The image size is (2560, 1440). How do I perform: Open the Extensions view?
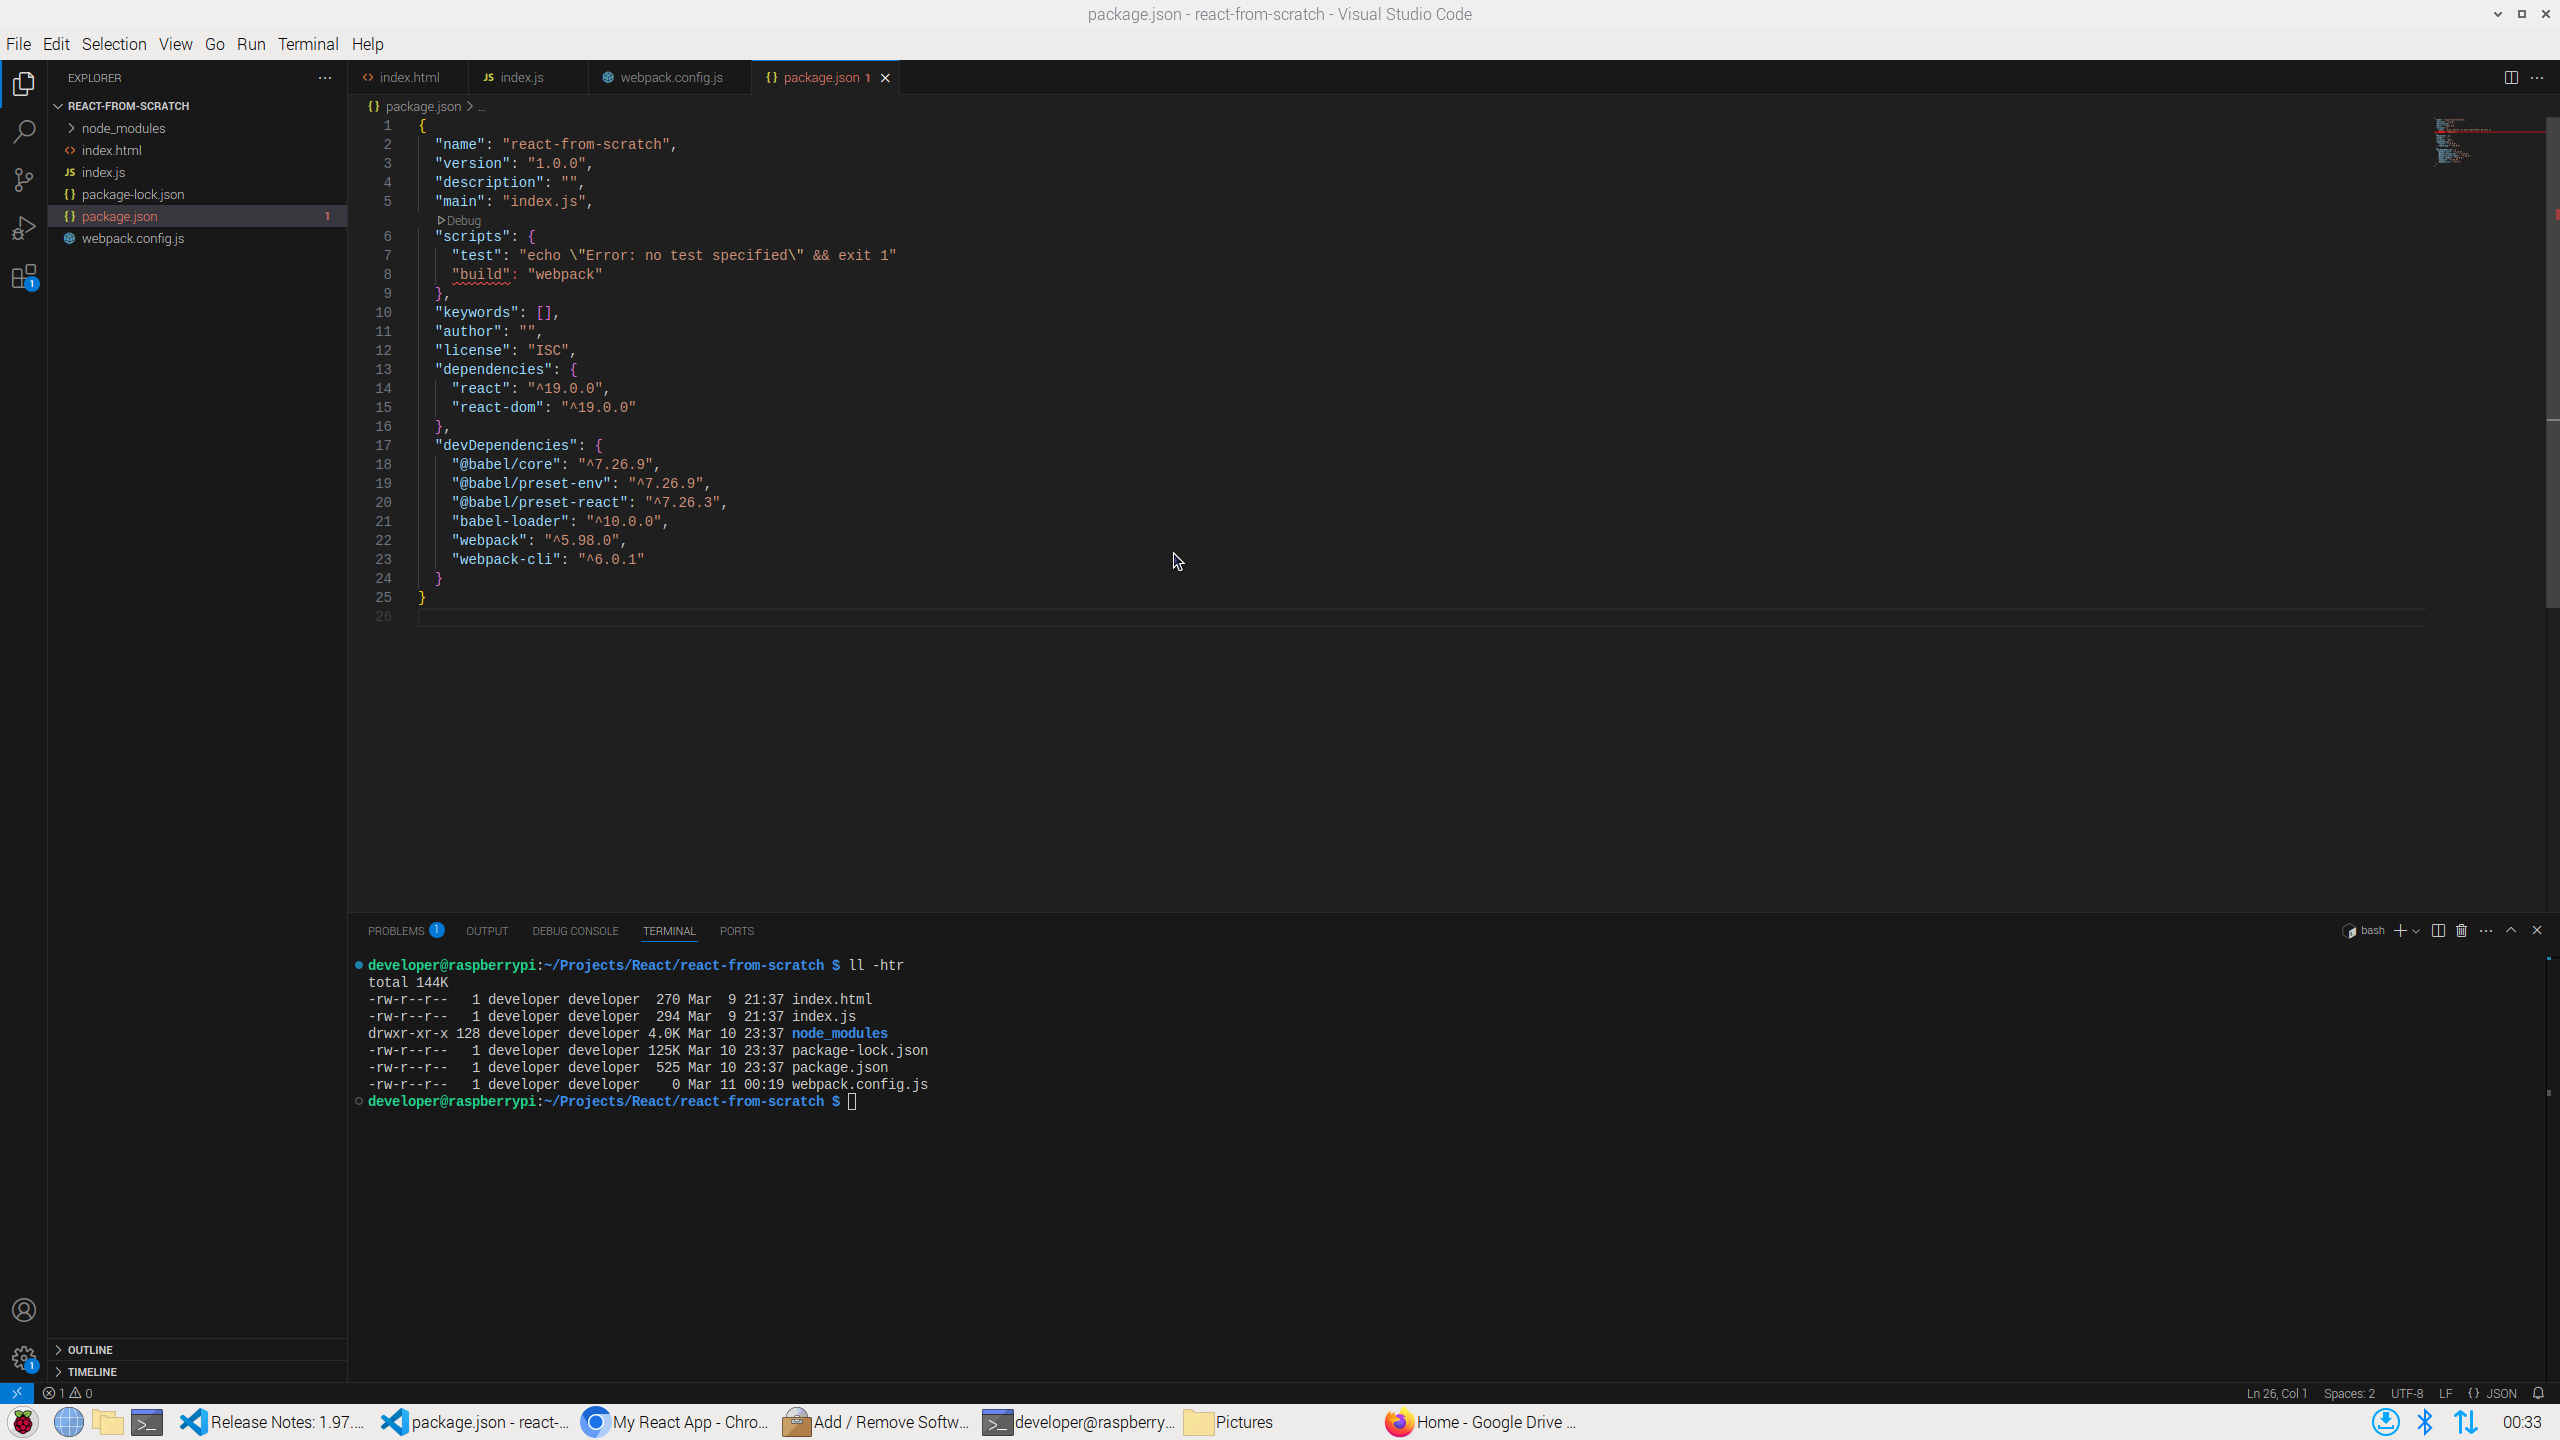[x=24, y=277]
